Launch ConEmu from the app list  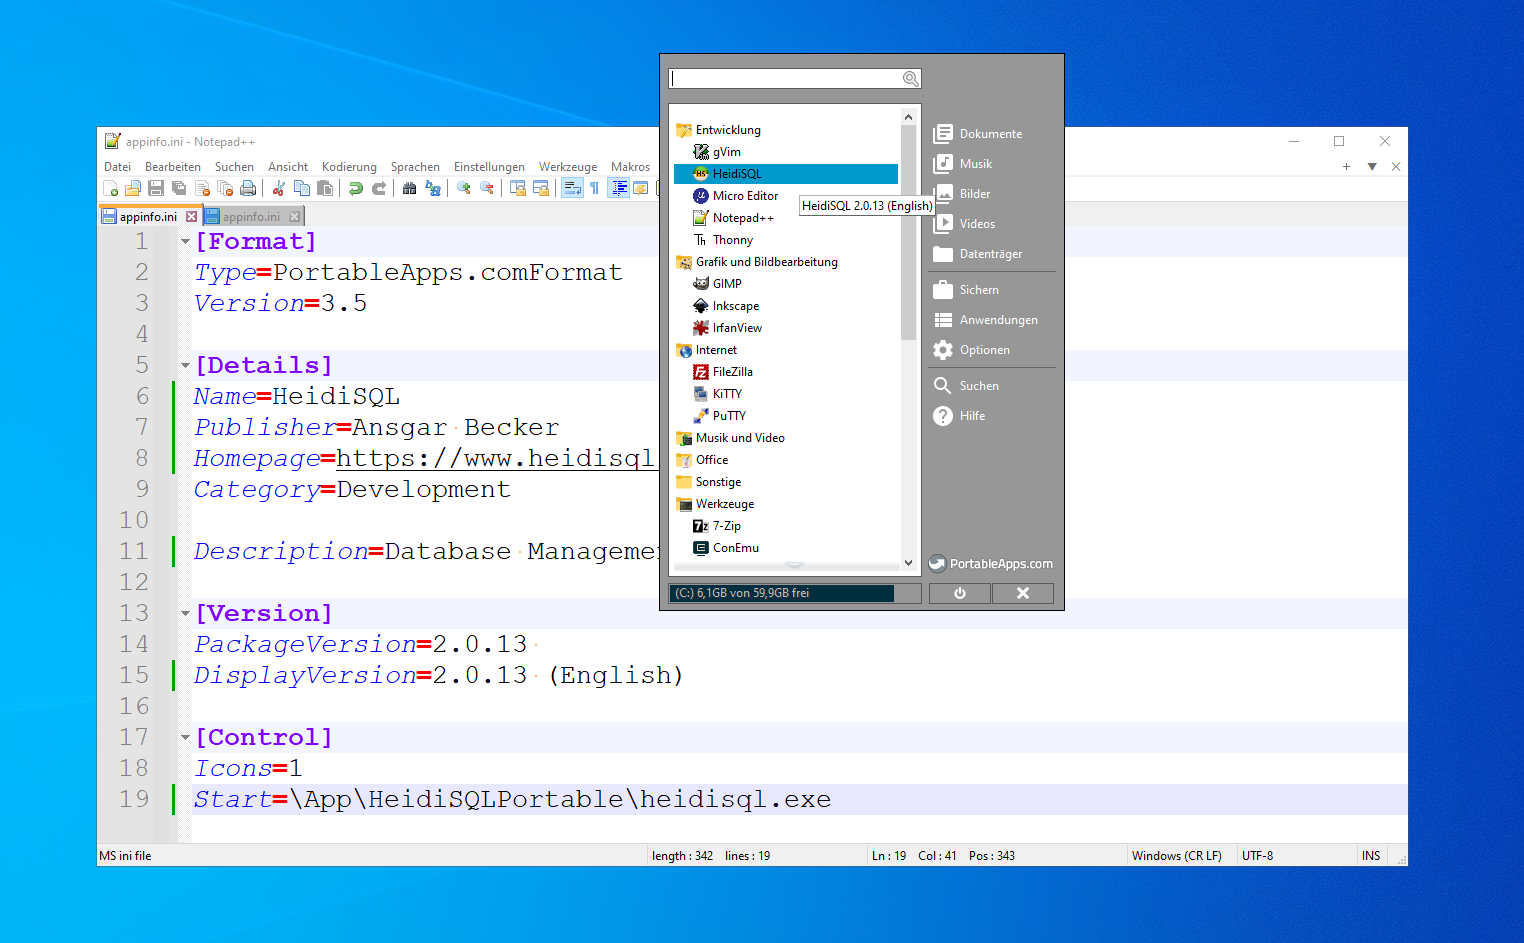735,548
